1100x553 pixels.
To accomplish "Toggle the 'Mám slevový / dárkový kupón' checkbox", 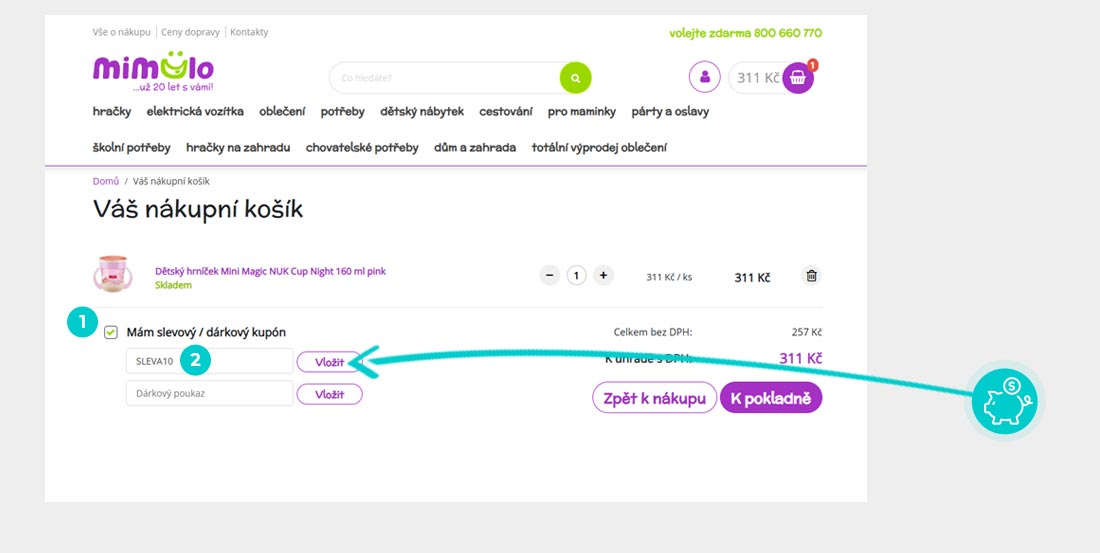I will (x=111, y=332).
